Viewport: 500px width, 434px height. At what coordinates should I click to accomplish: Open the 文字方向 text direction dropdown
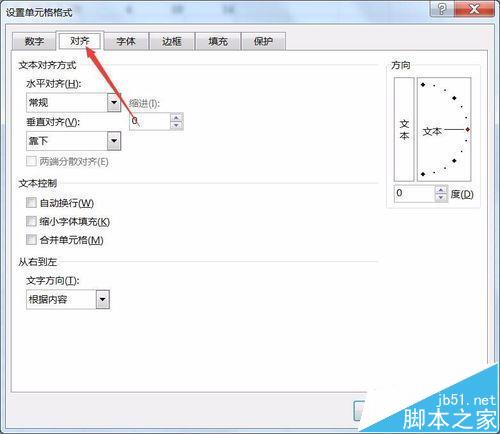(103, 299)
